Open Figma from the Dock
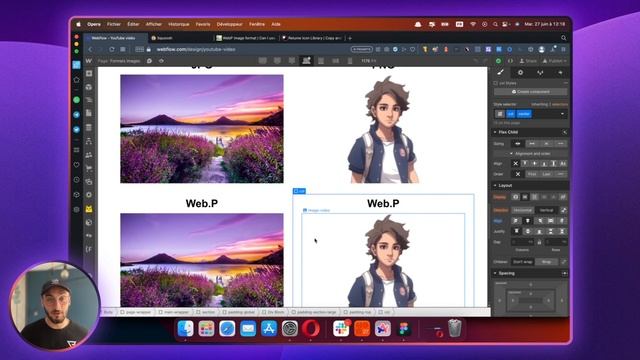 click(x=404, y=329)
